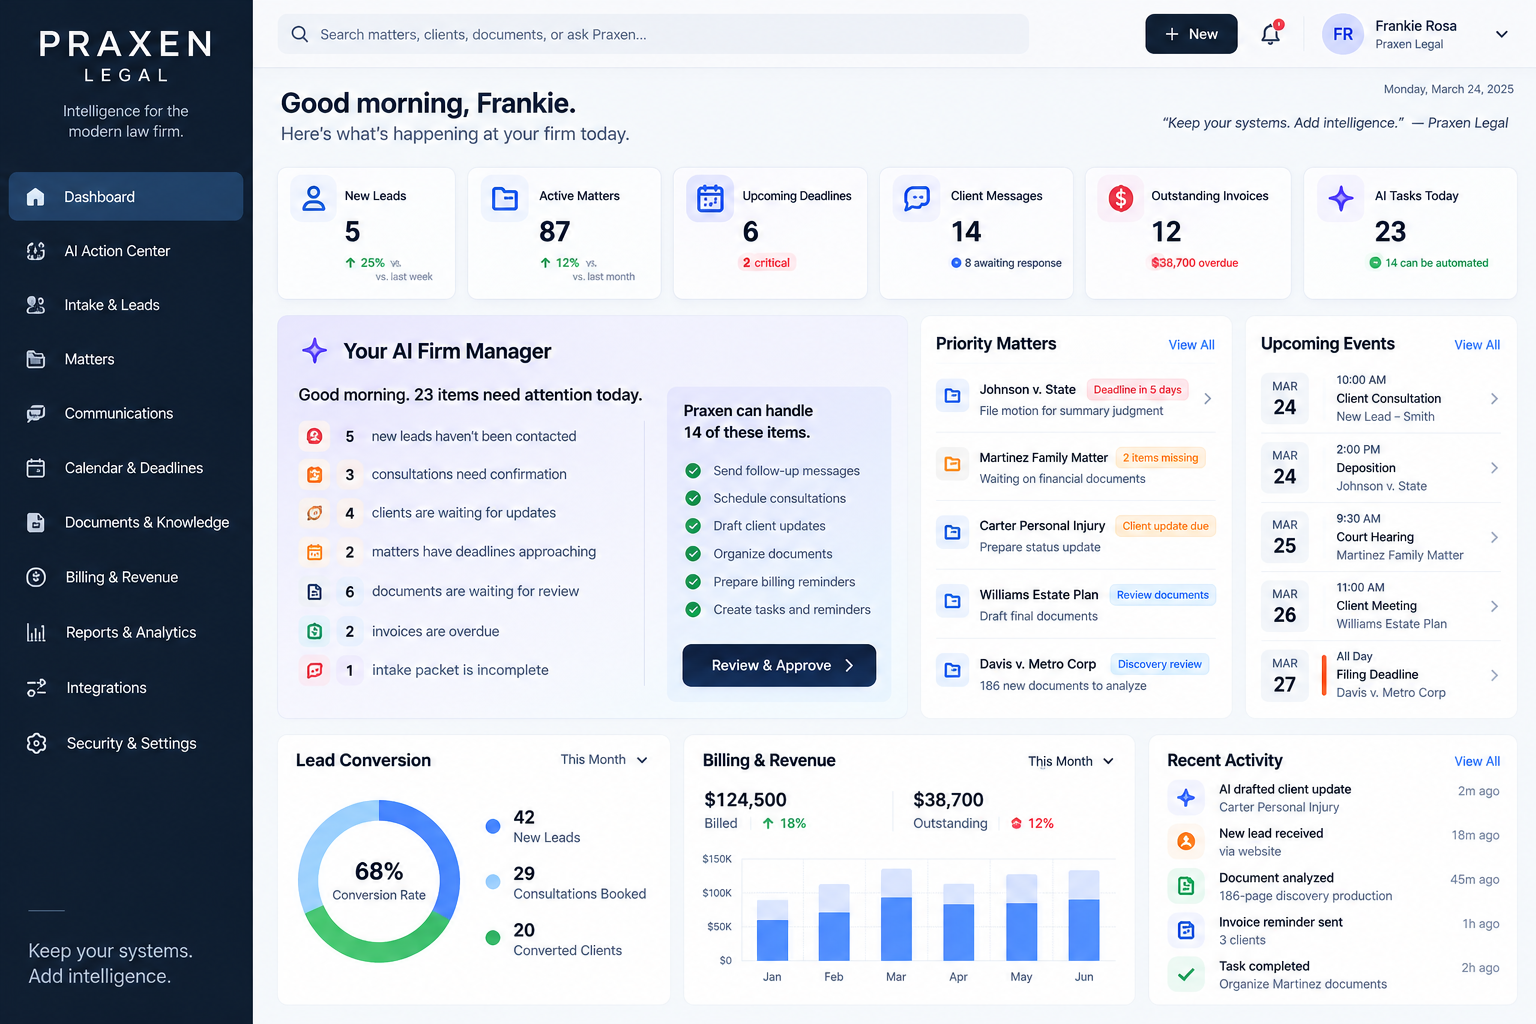Image resolution: width=1536 pixels, height=1024 pixels.
Task: Open AI Action Center in sidebar
Action: (126, 251)
